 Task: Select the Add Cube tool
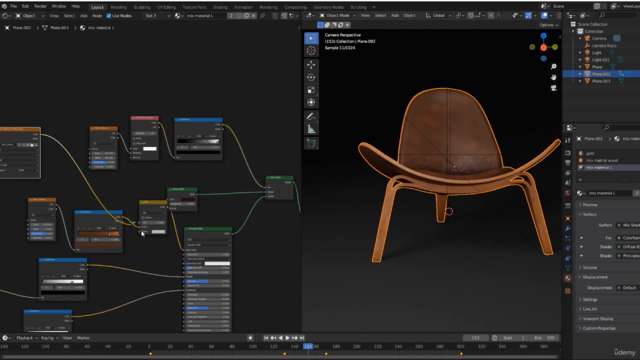tap(311, 144)
